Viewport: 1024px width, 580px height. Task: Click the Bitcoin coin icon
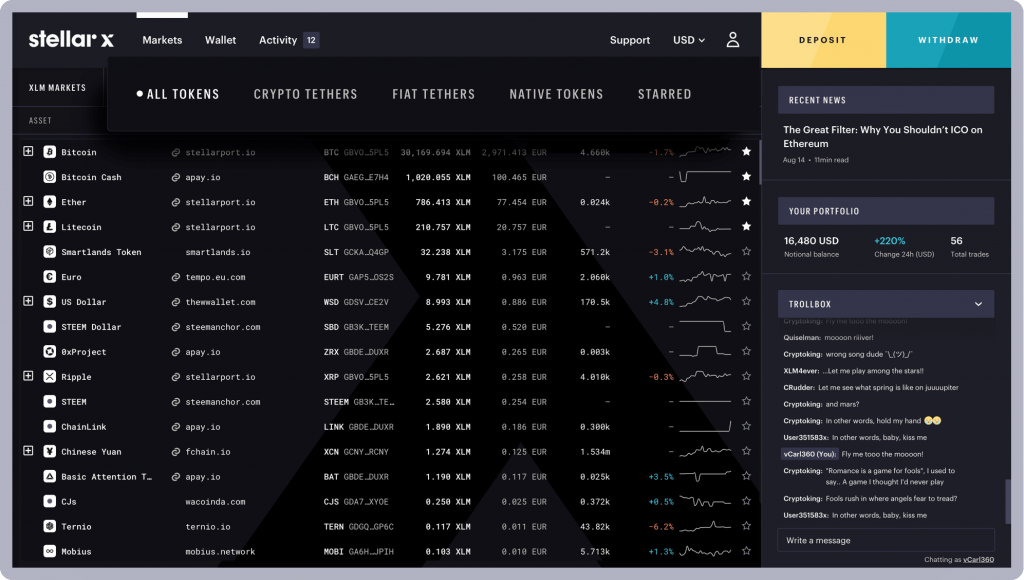pyautogui.click(x=49, y=152)
